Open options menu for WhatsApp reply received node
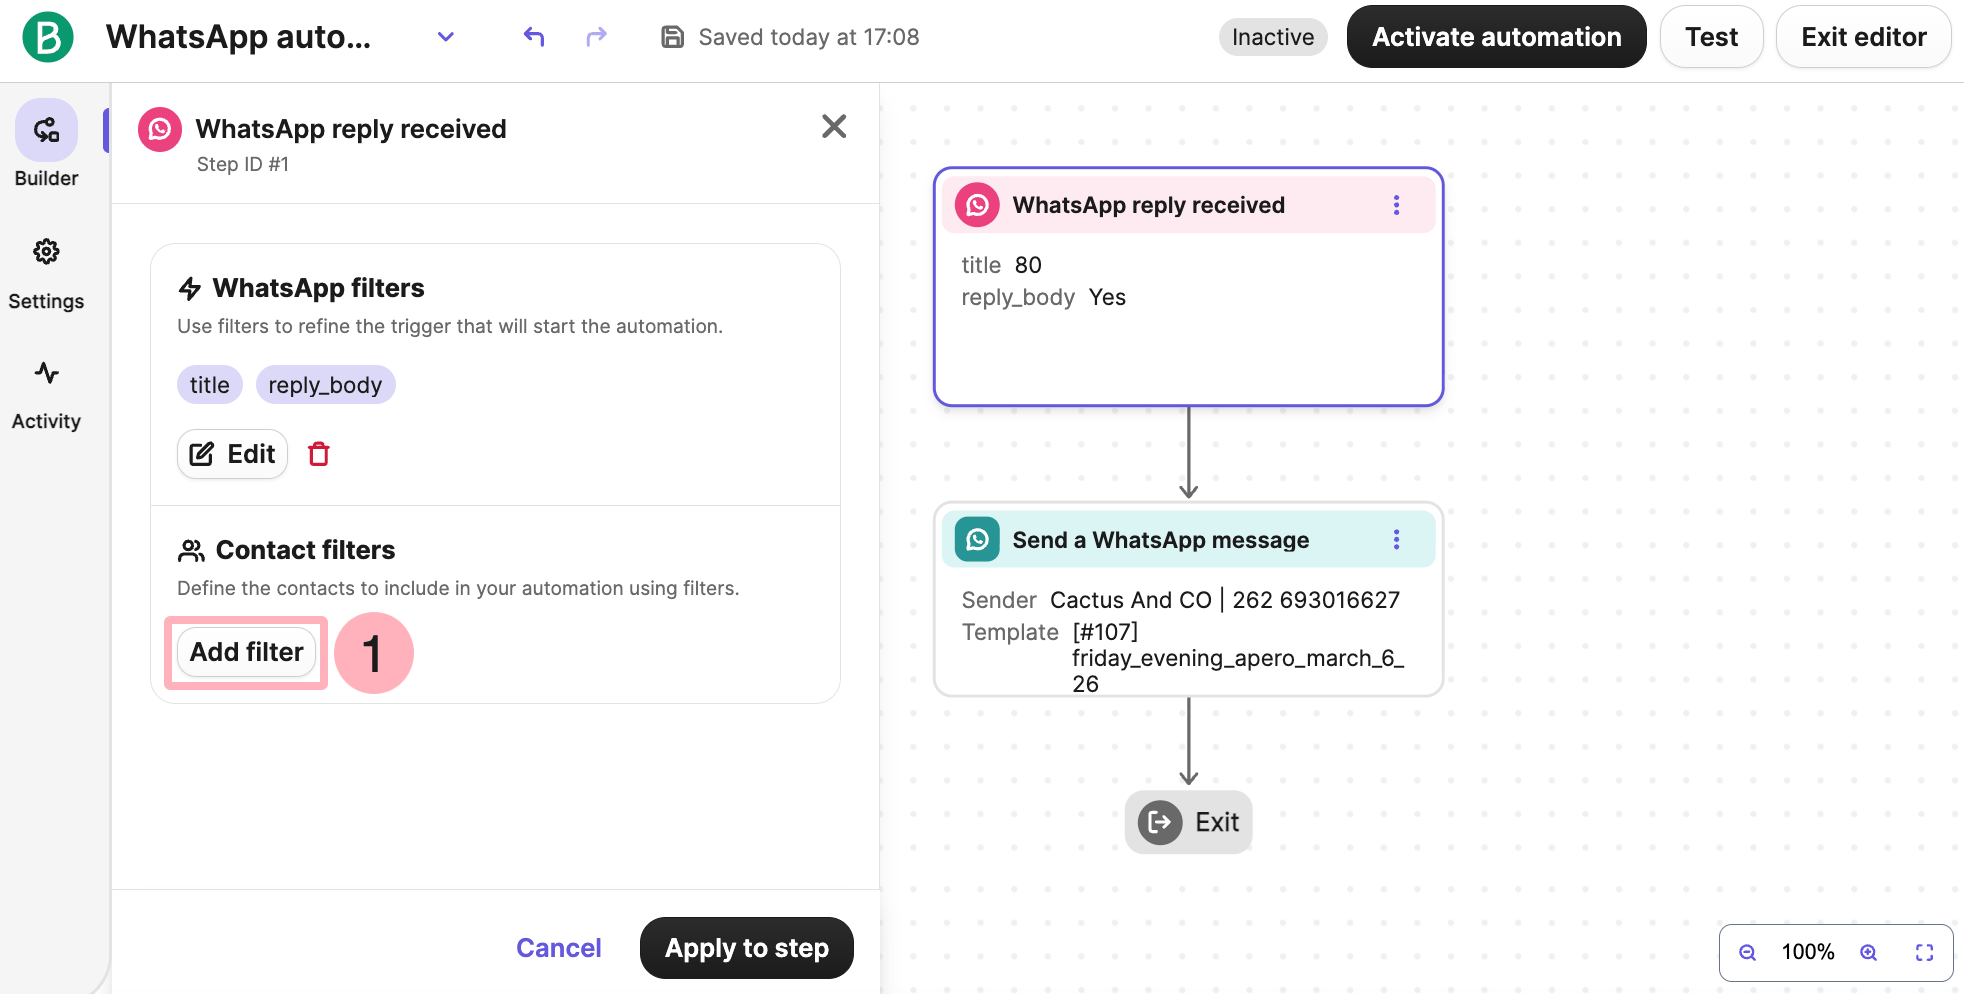Screen dimensions: 1964x994 point(1396,205)
